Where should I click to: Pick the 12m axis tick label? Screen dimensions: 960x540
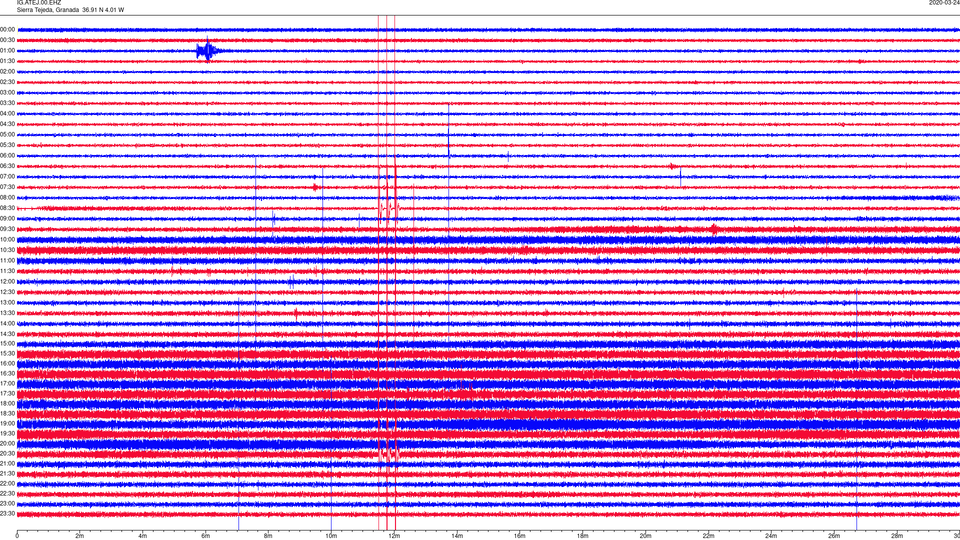coord(394,536)
